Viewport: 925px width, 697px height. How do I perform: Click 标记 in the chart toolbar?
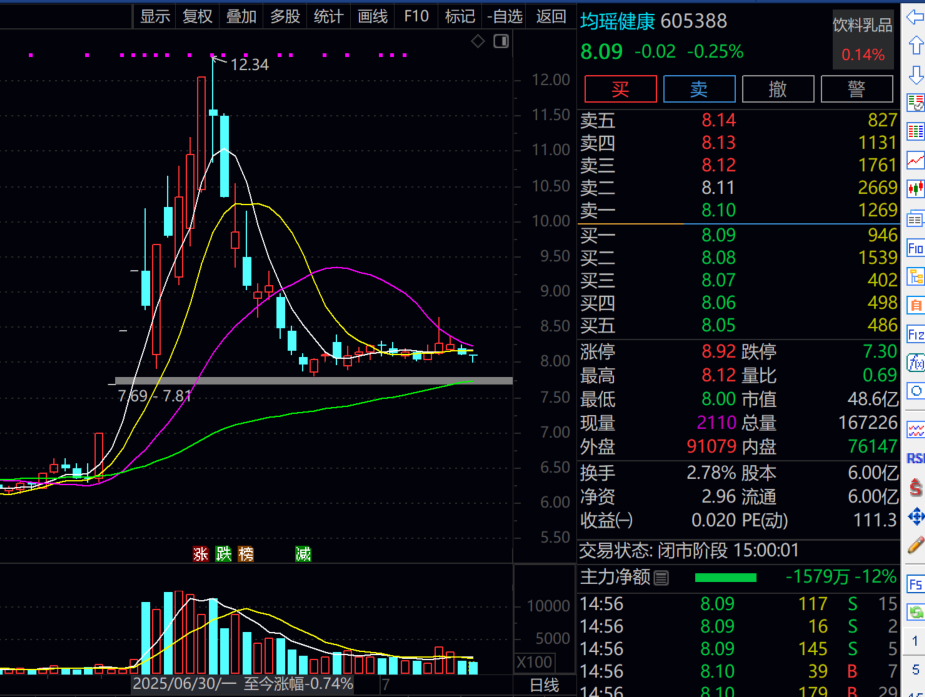[460, 16]
